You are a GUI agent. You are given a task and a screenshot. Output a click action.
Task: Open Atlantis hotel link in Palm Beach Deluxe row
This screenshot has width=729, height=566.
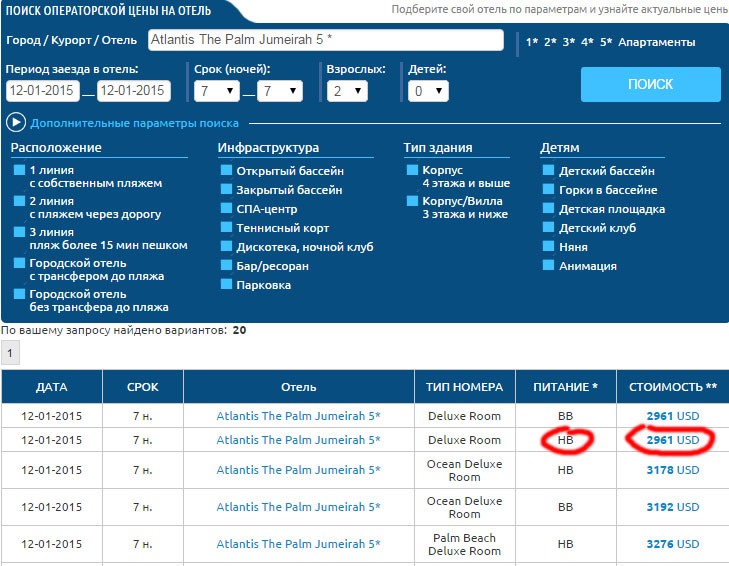298,544
